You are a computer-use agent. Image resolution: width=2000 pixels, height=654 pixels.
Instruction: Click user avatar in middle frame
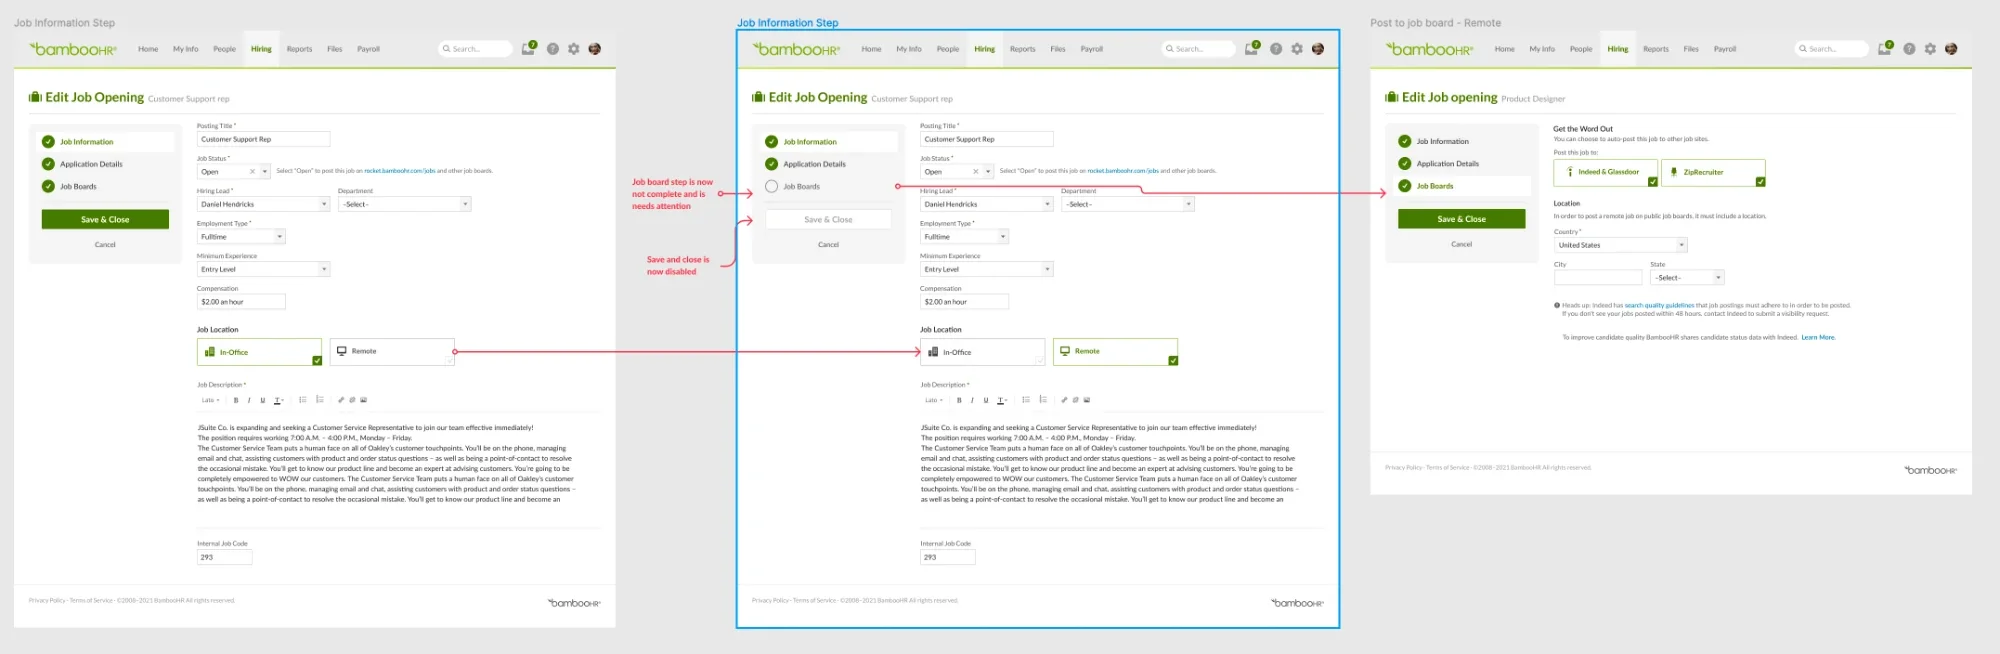pyautogui.click(x=1318, y=49)
